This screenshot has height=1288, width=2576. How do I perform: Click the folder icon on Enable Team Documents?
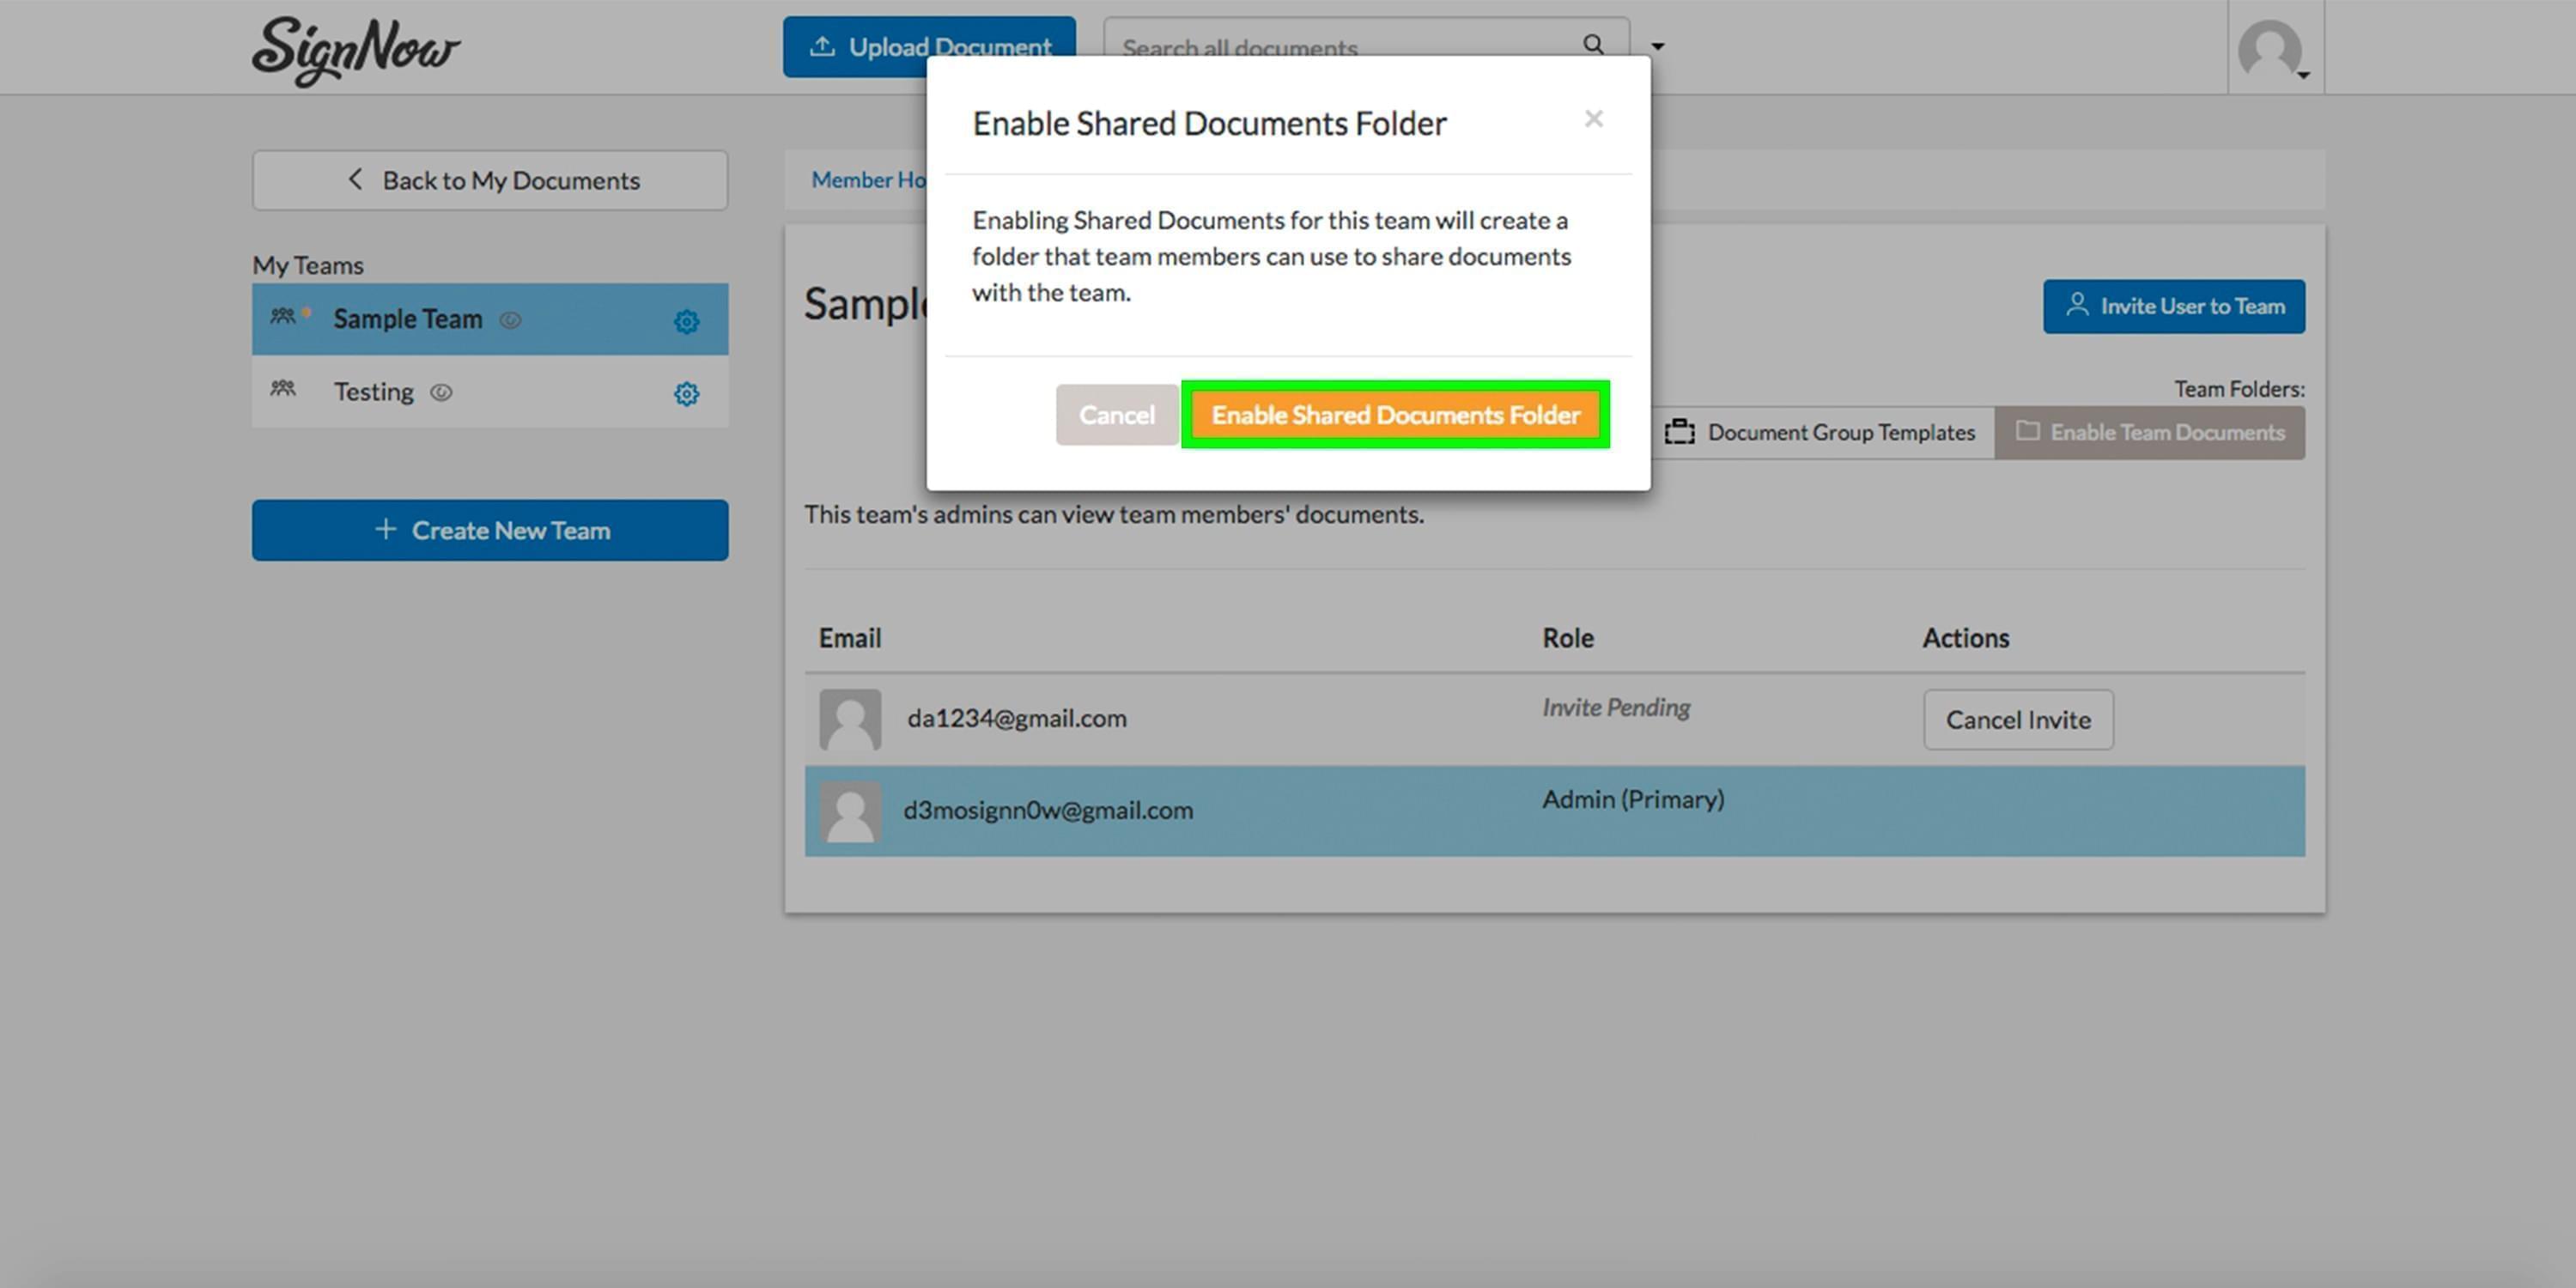point(2029,431)
